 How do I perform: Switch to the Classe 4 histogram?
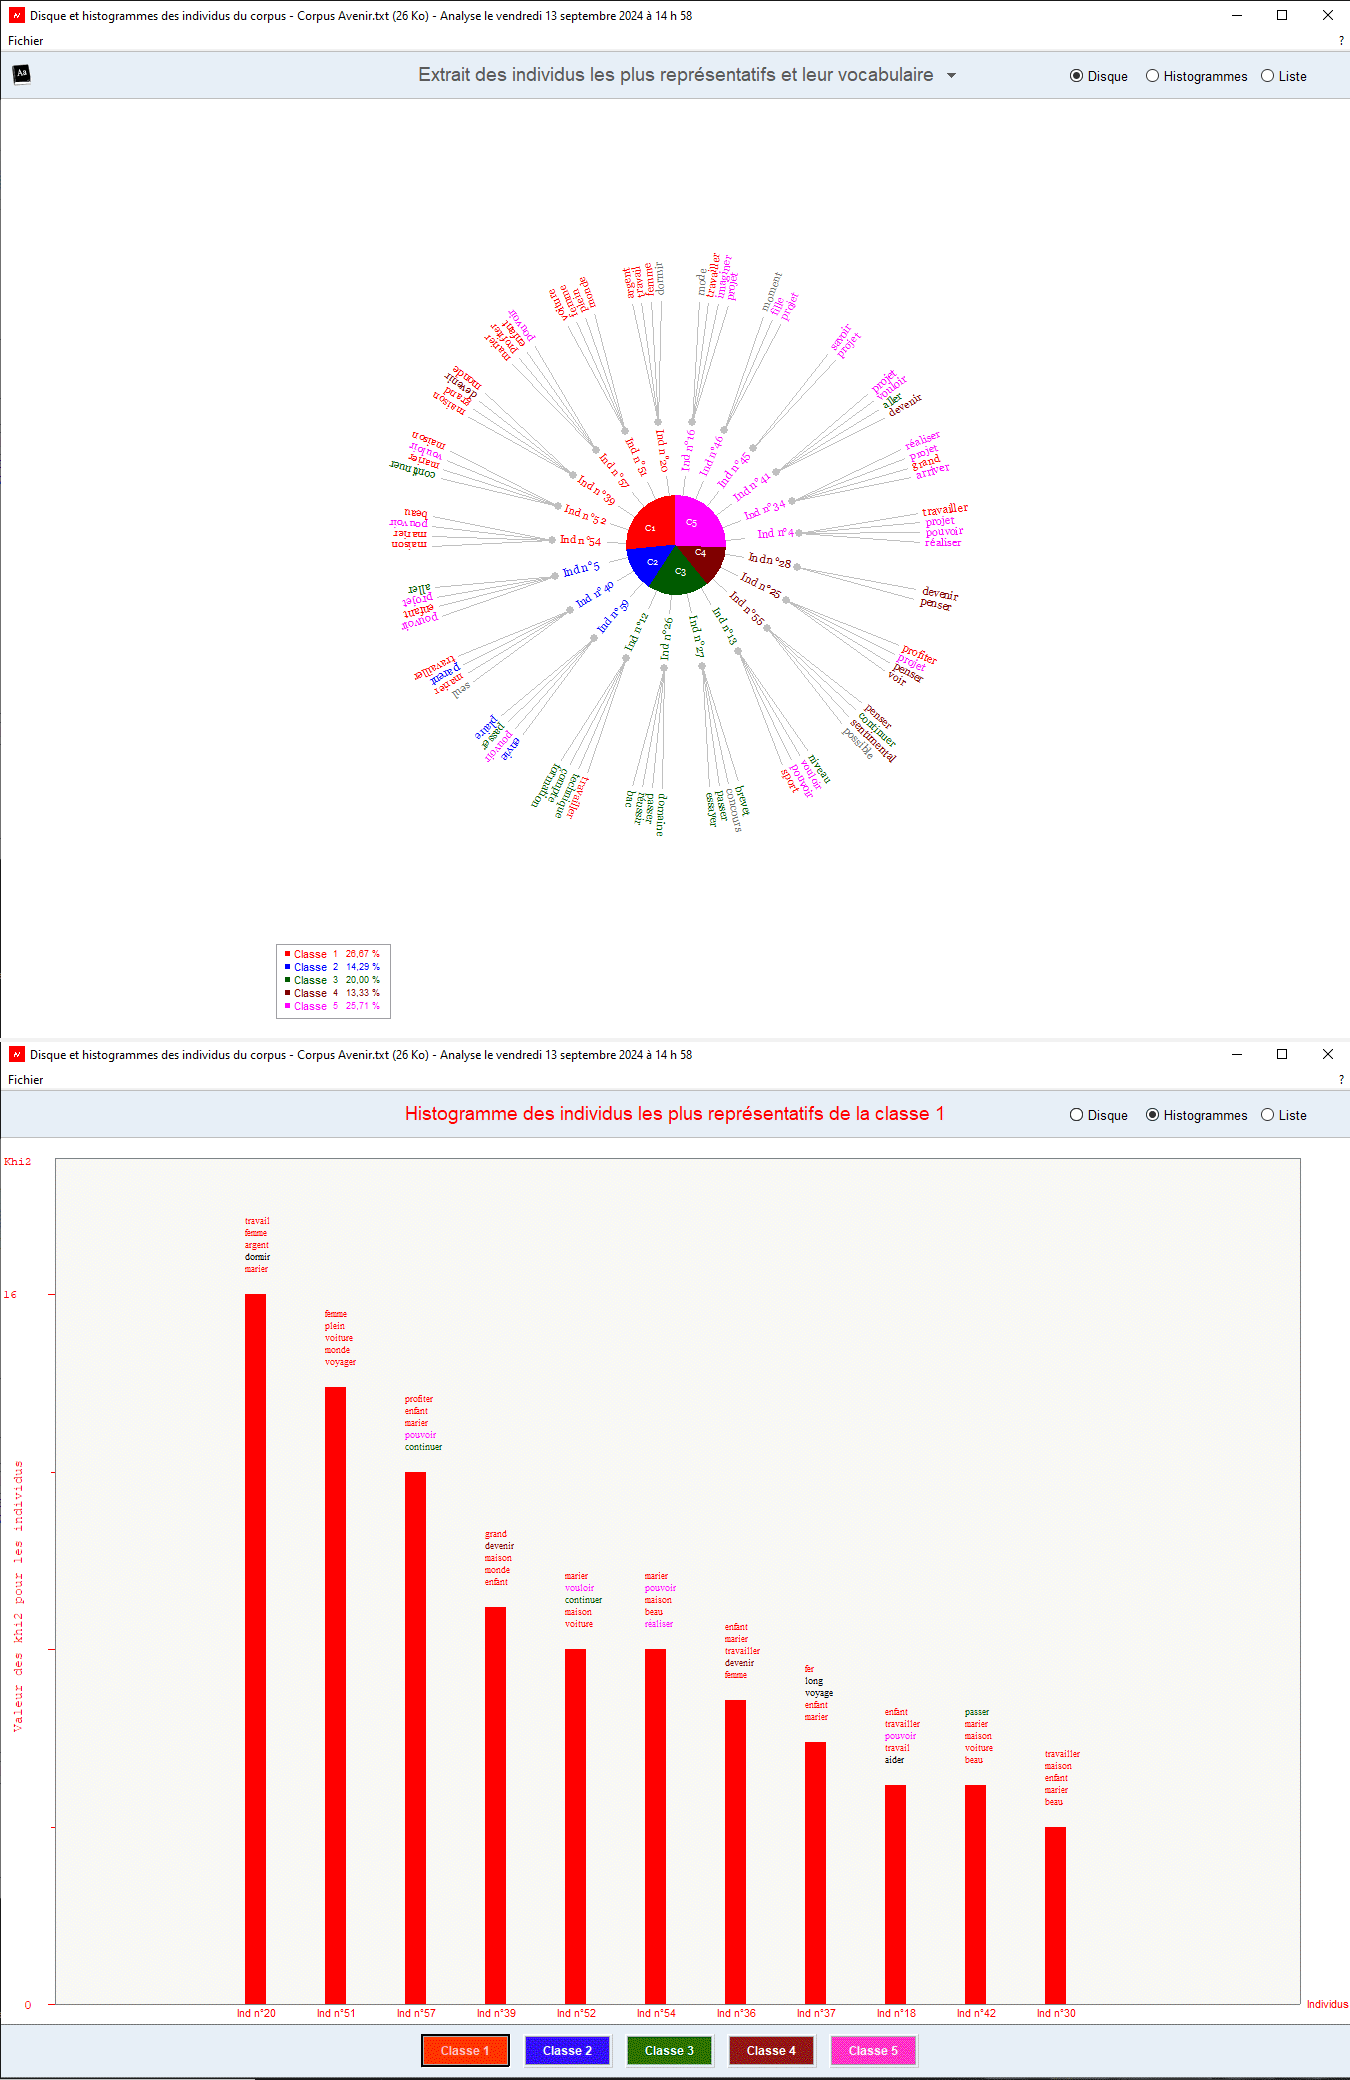coord(771,2050)
